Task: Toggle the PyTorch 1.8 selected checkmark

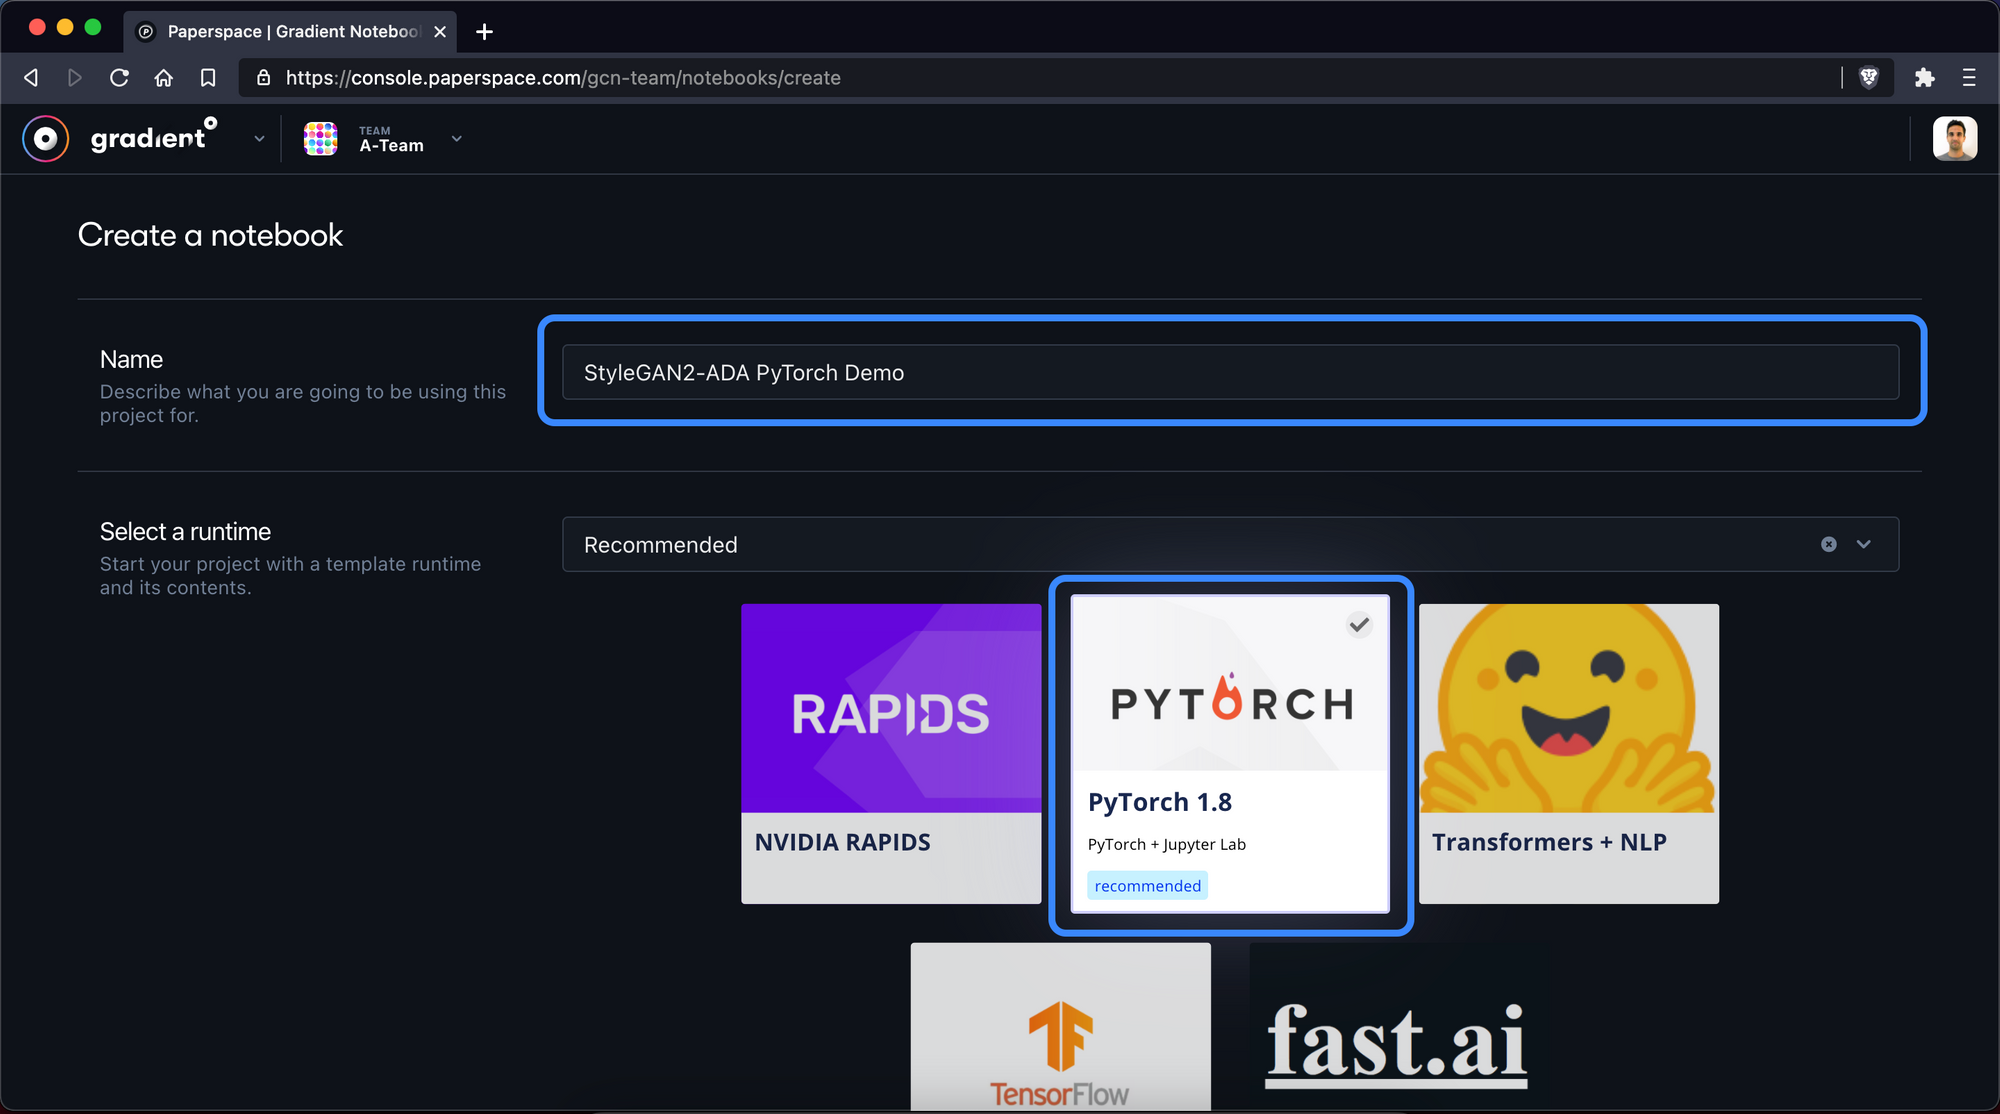Action: [1358, 625]
